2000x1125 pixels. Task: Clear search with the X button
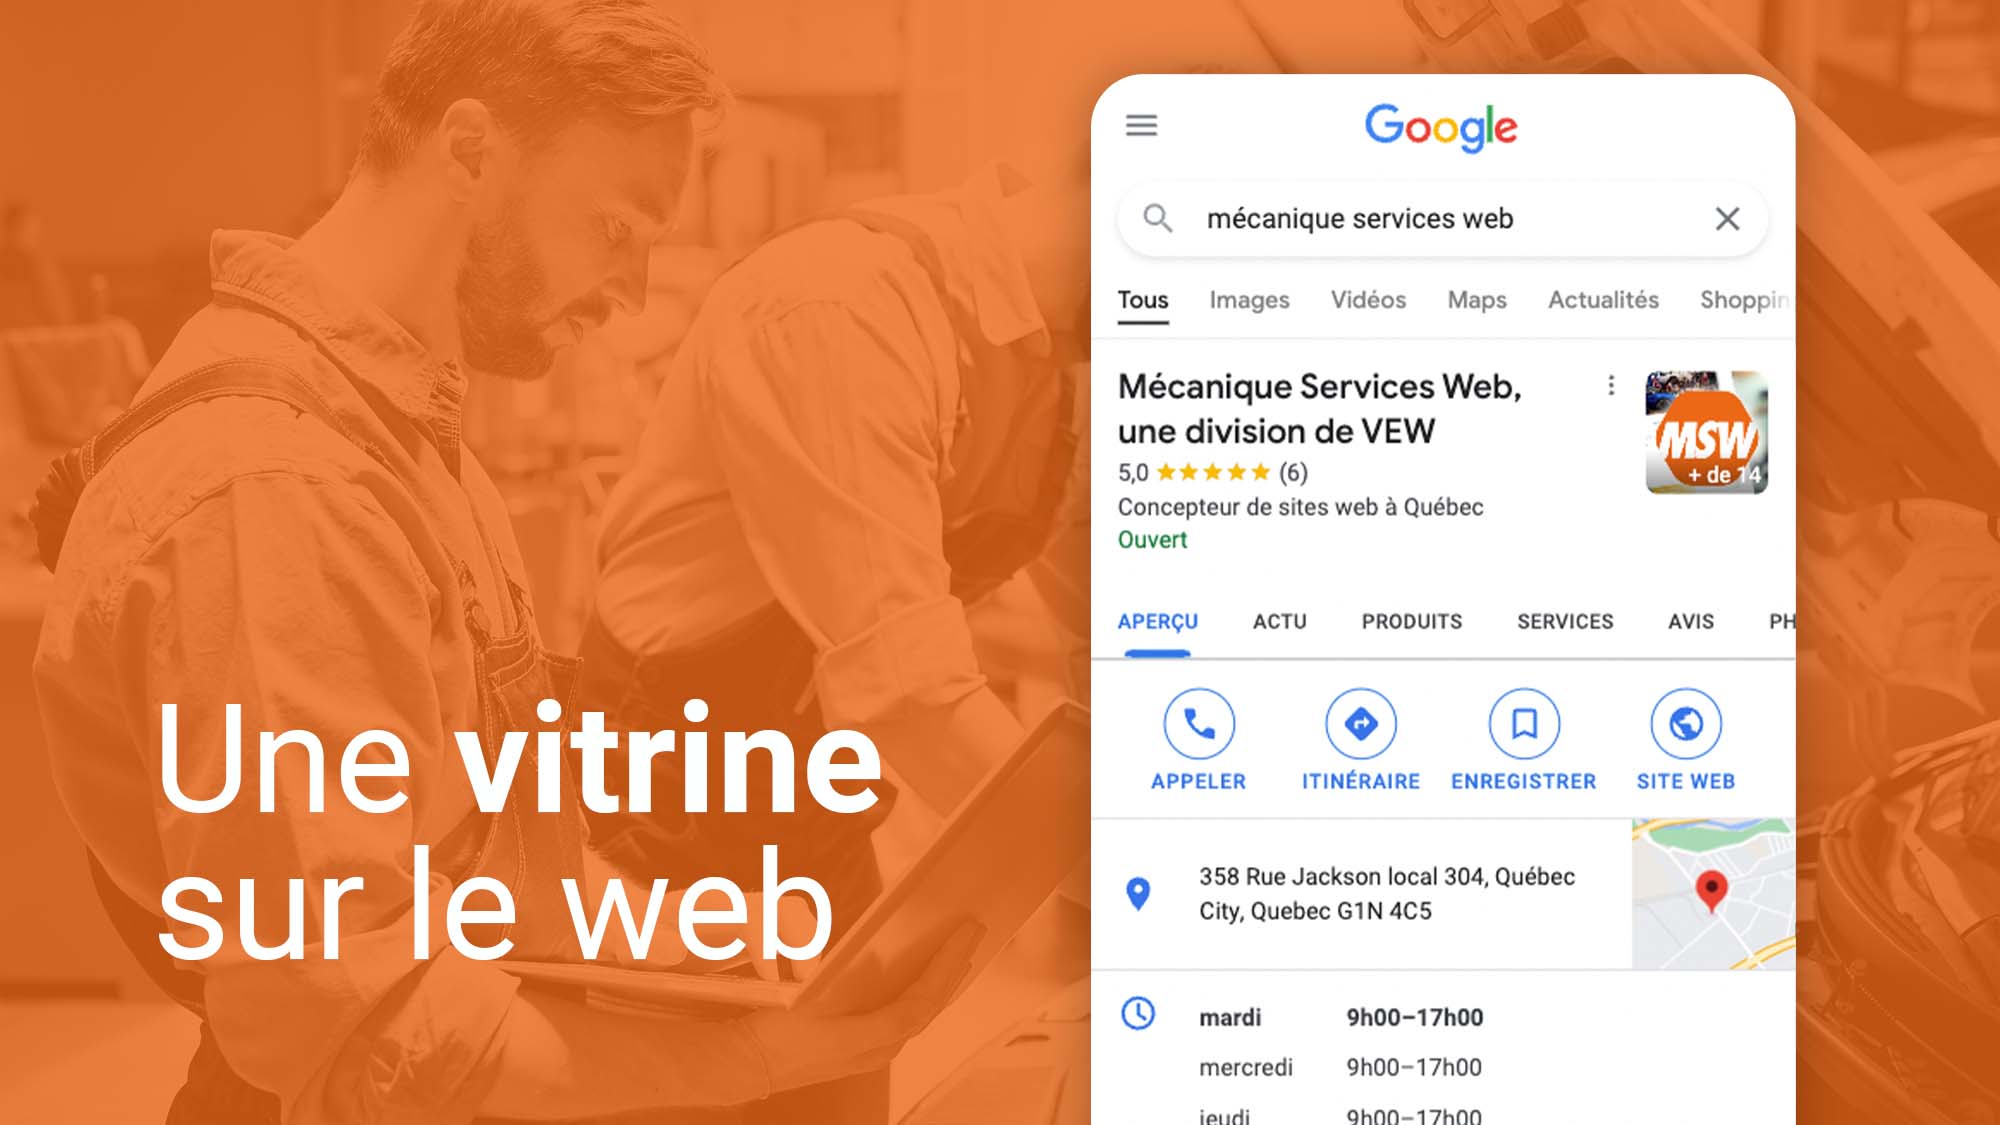[x=1728, y=218]
